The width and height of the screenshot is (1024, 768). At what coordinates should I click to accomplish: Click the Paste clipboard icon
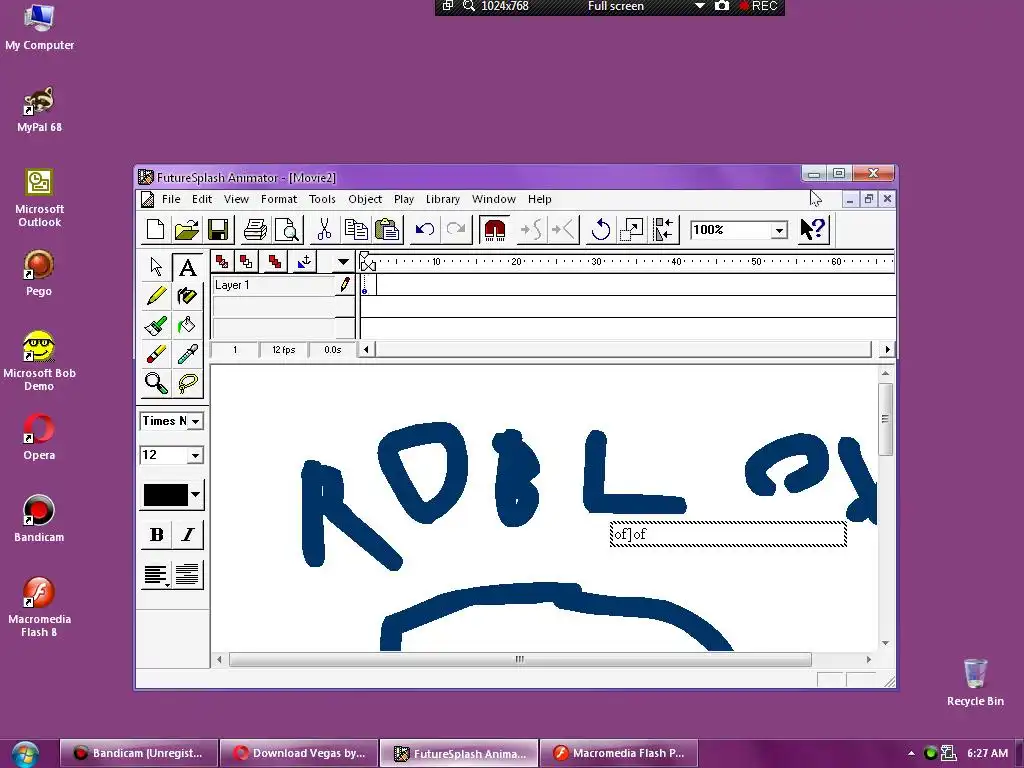point(387,230)
